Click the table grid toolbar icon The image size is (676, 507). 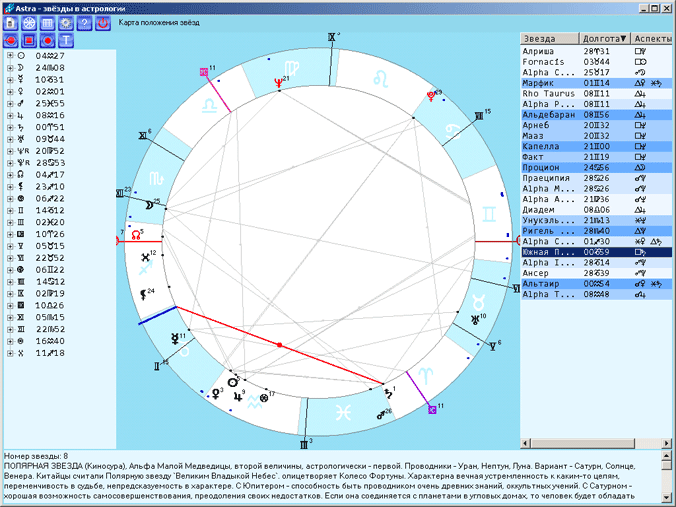48,23
